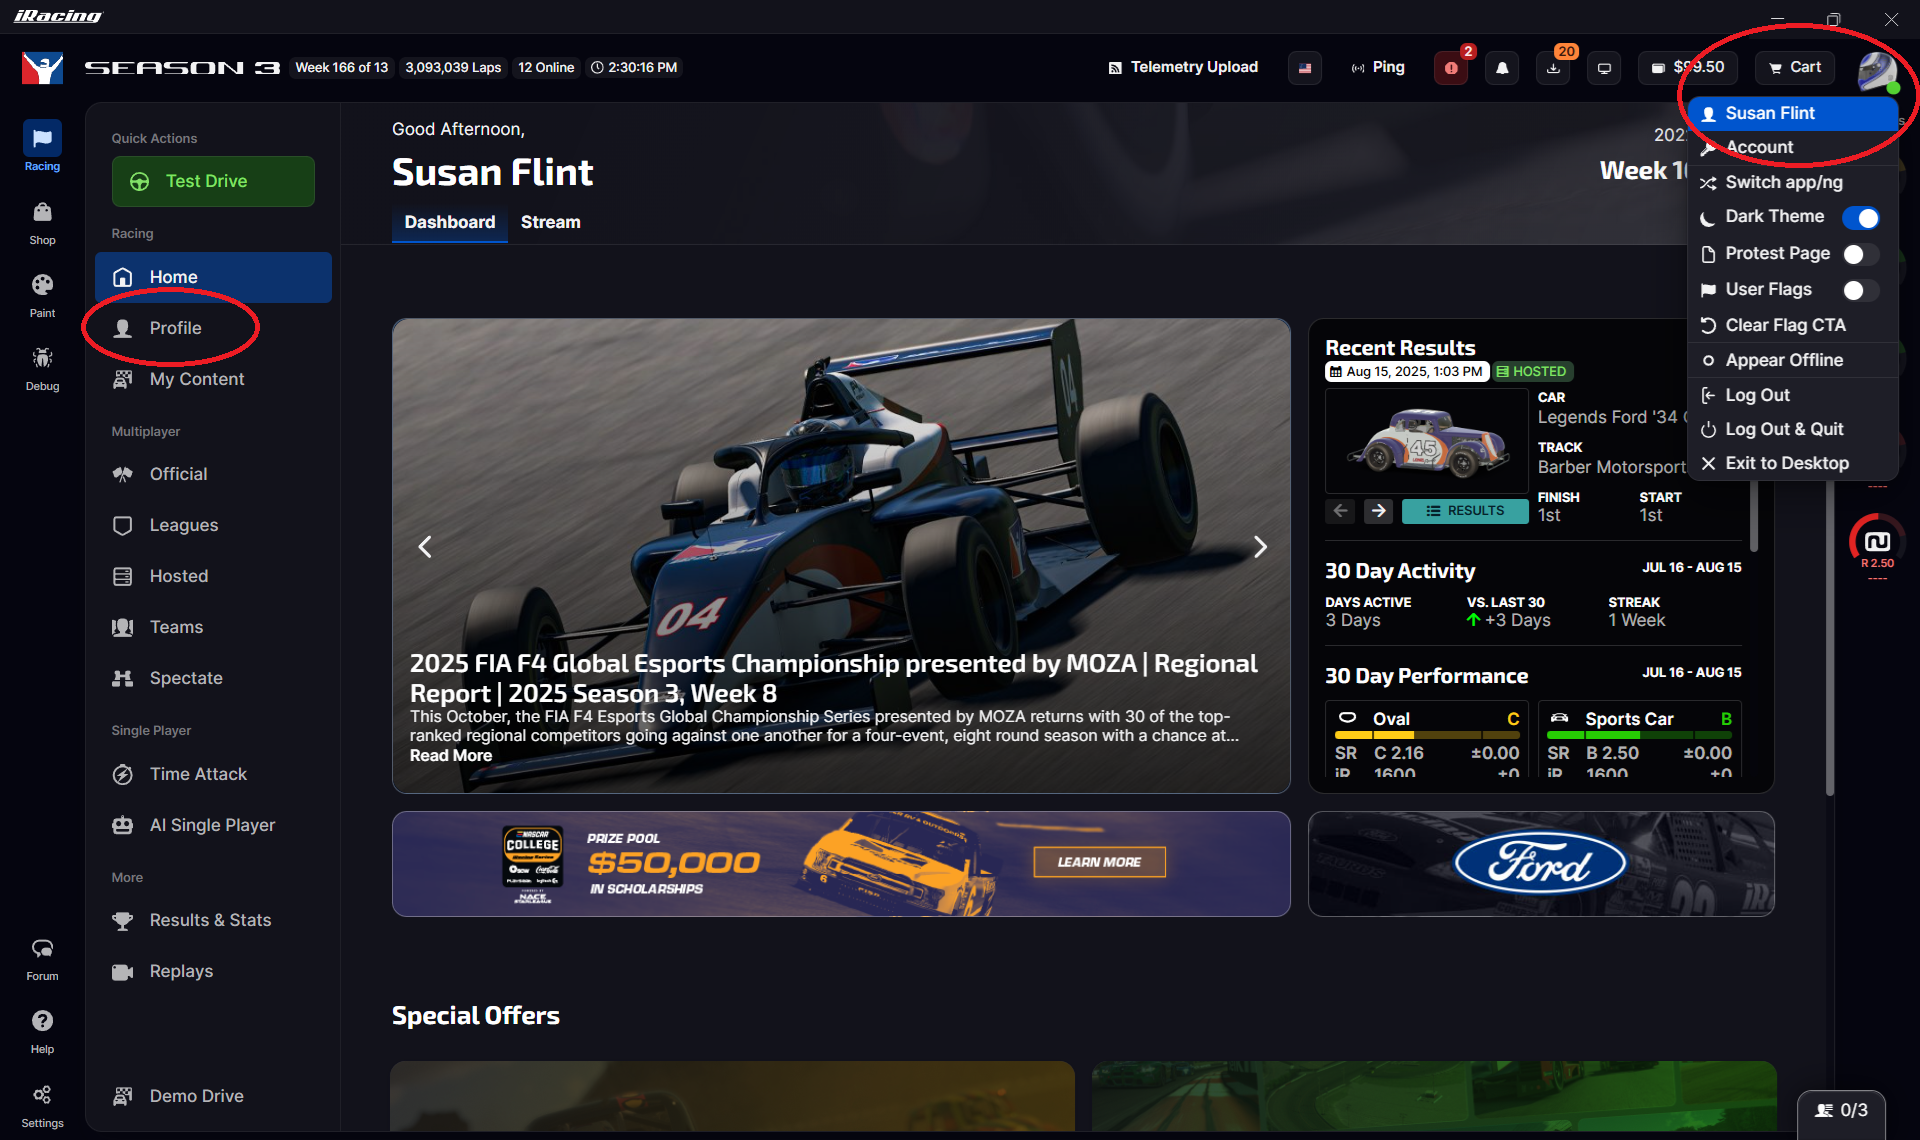Click the RESULTS button in Recent Results
1920x1140 pixels.
pos(1465,511)
